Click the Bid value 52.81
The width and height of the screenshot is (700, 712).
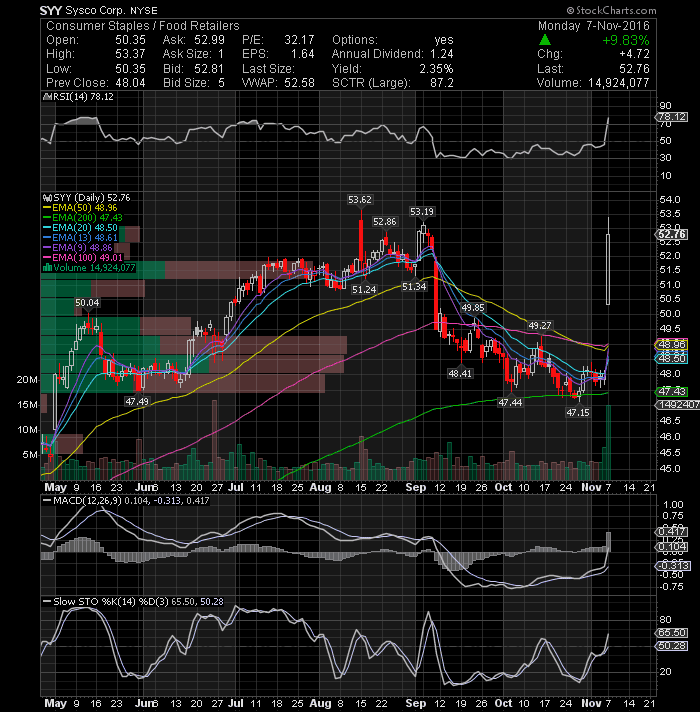coord(209,69)
